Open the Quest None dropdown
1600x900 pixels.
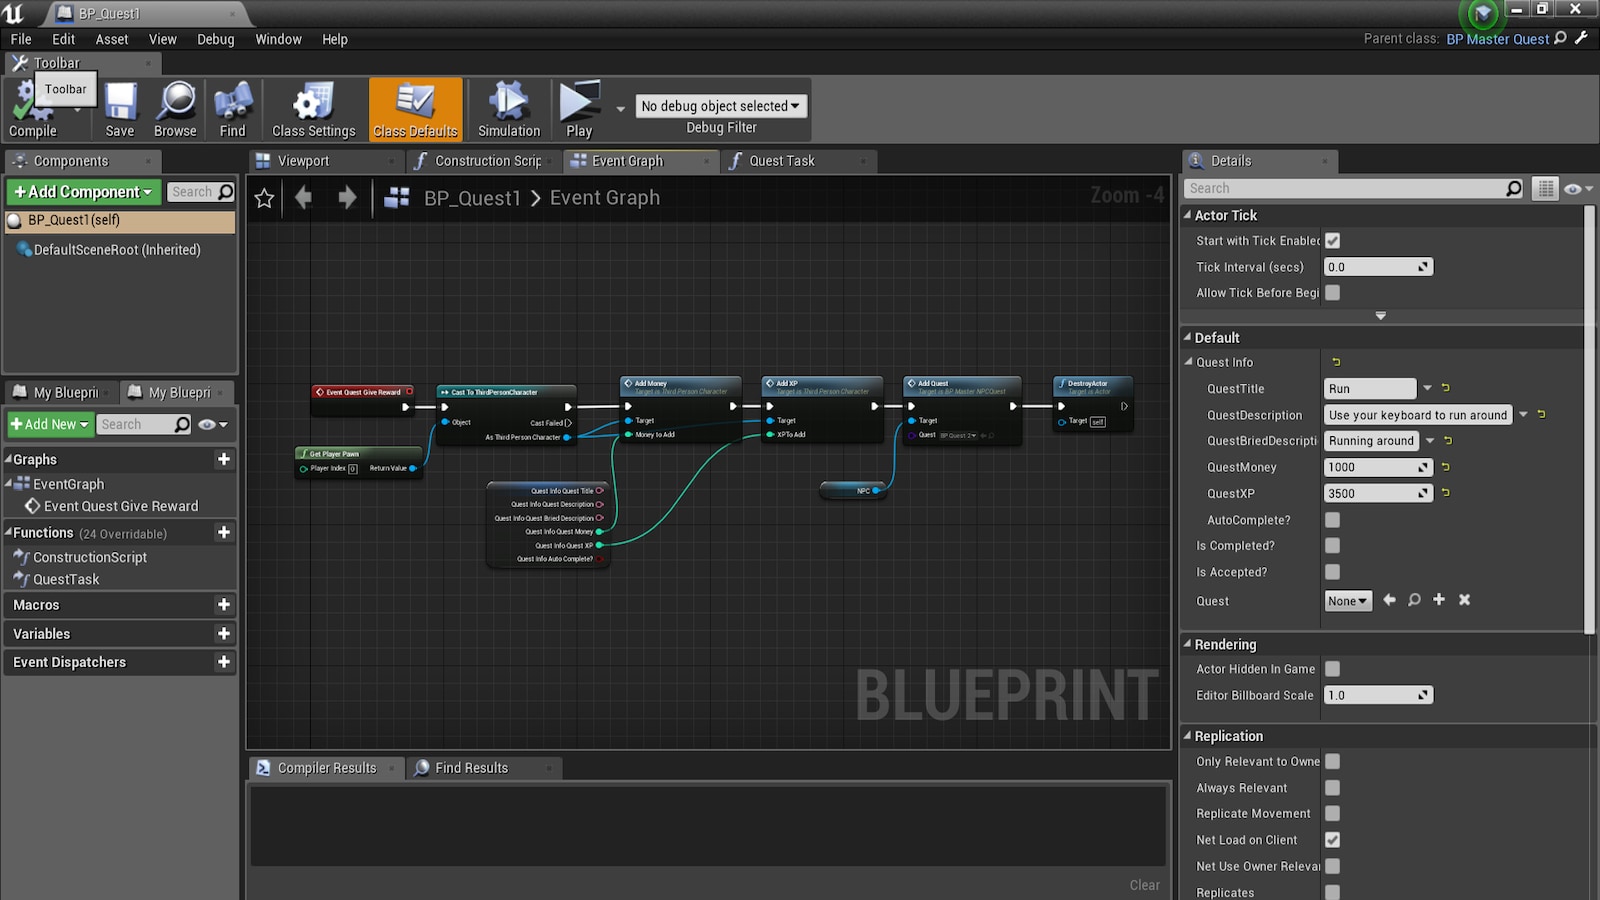[x=1347, y=600]
